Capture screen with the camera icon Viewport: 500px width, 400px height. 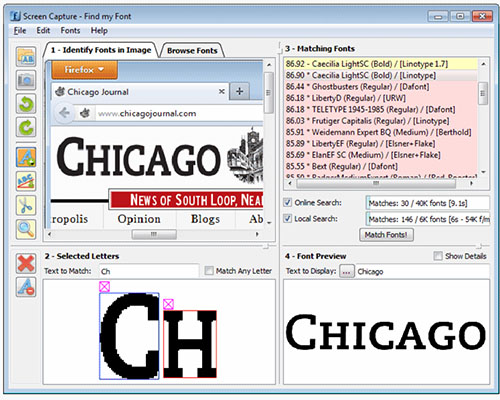coord(26,80)
